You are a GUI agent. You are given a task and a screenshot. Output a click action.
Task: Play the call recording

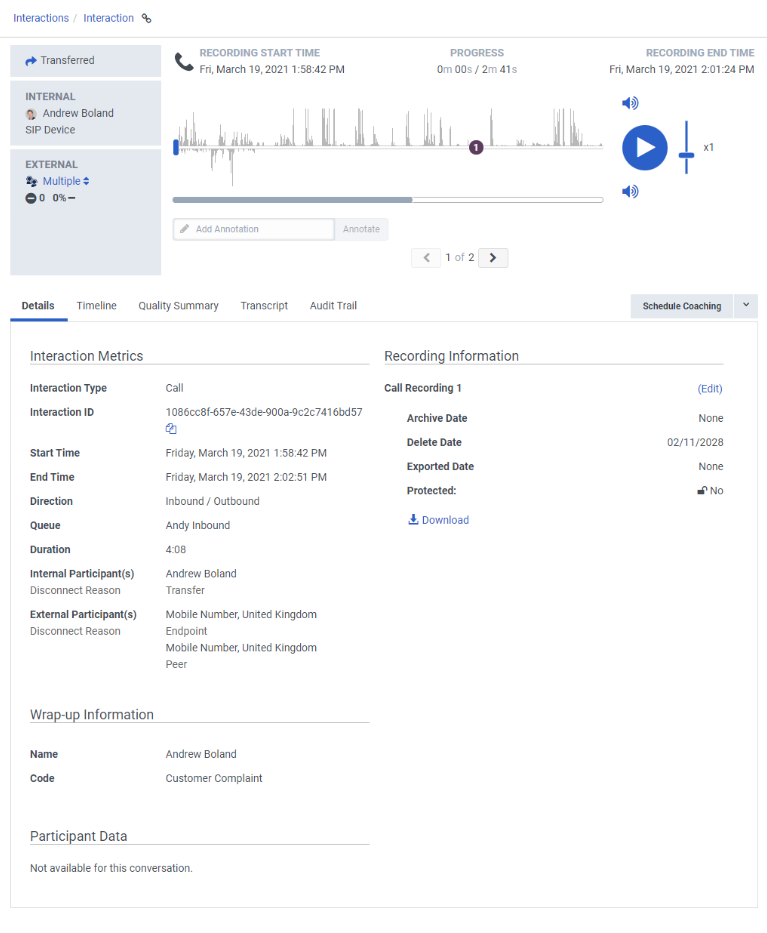[x=644, y=148]
